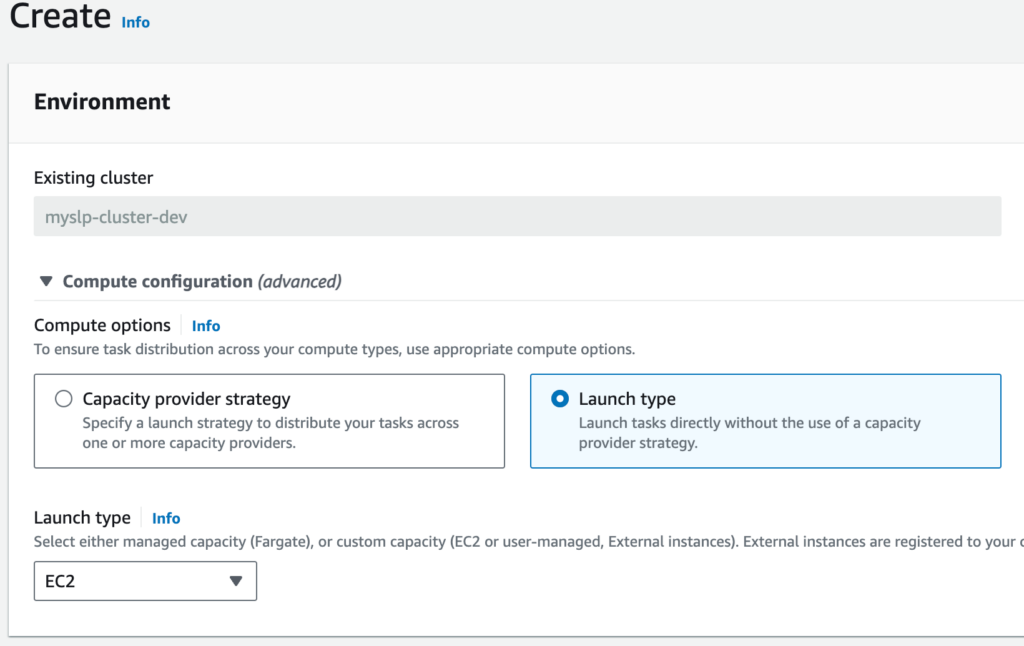
Task: Click the down arrow in EC2 selector
Action: pyautogui.click(x=236, y=581)
